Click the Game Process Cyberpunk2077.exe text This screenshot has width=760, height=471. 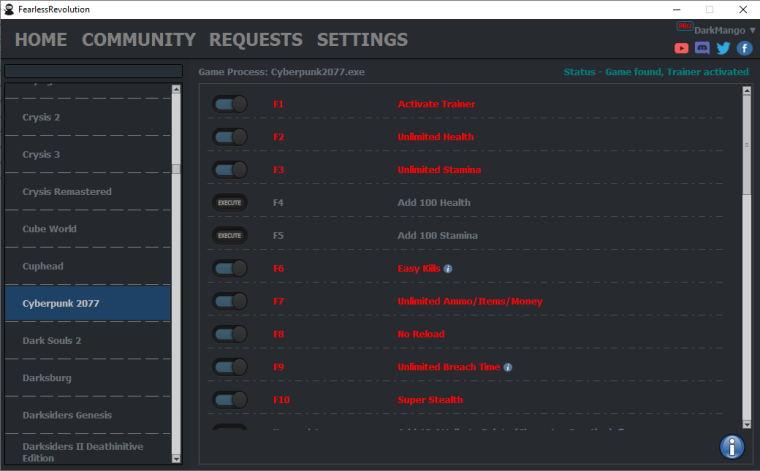click(x=282, y=72)
